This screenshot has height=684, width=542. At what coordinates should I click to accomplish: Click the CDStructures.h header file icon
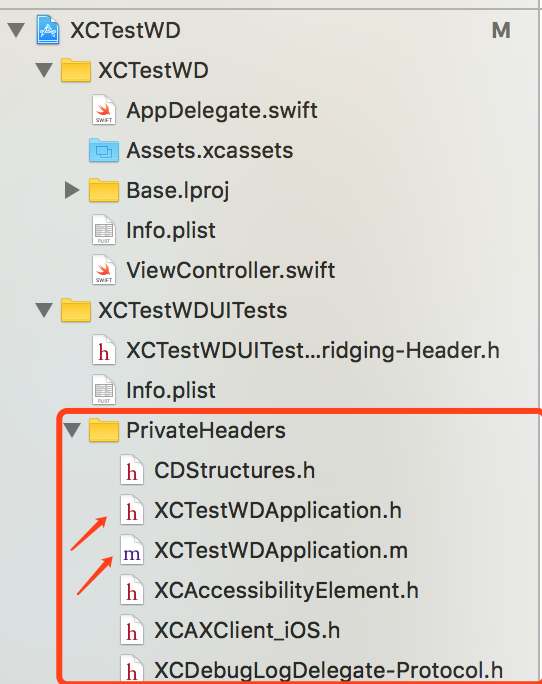132,470
